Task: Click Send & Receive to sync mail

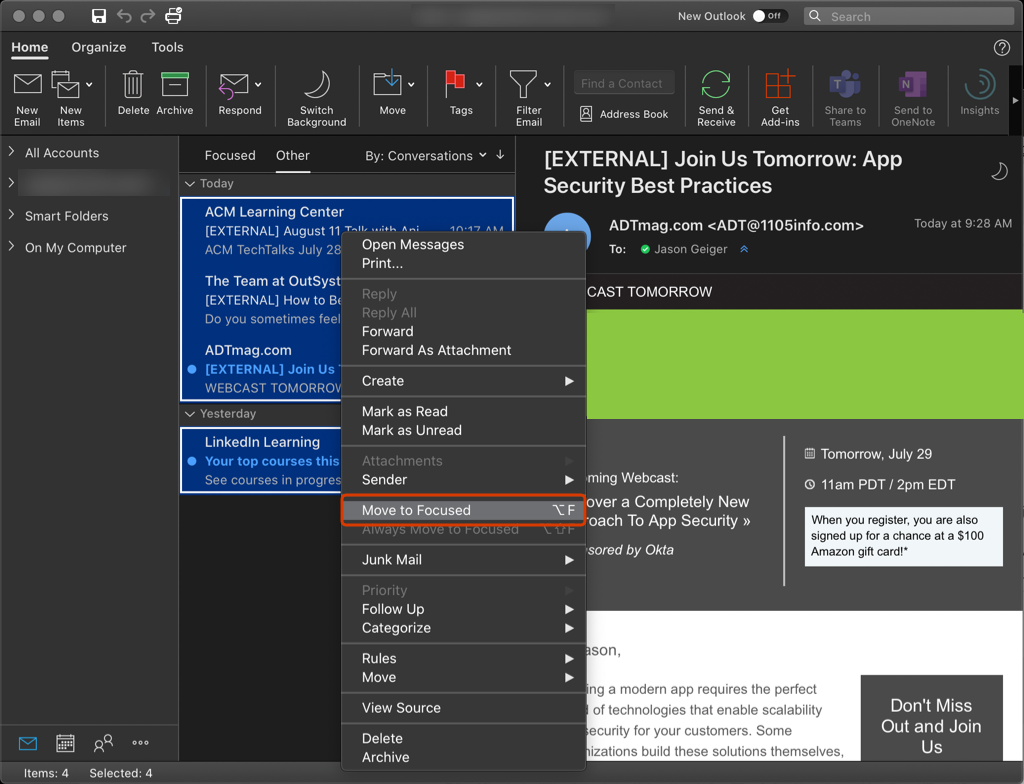Action: click(716, 96)
